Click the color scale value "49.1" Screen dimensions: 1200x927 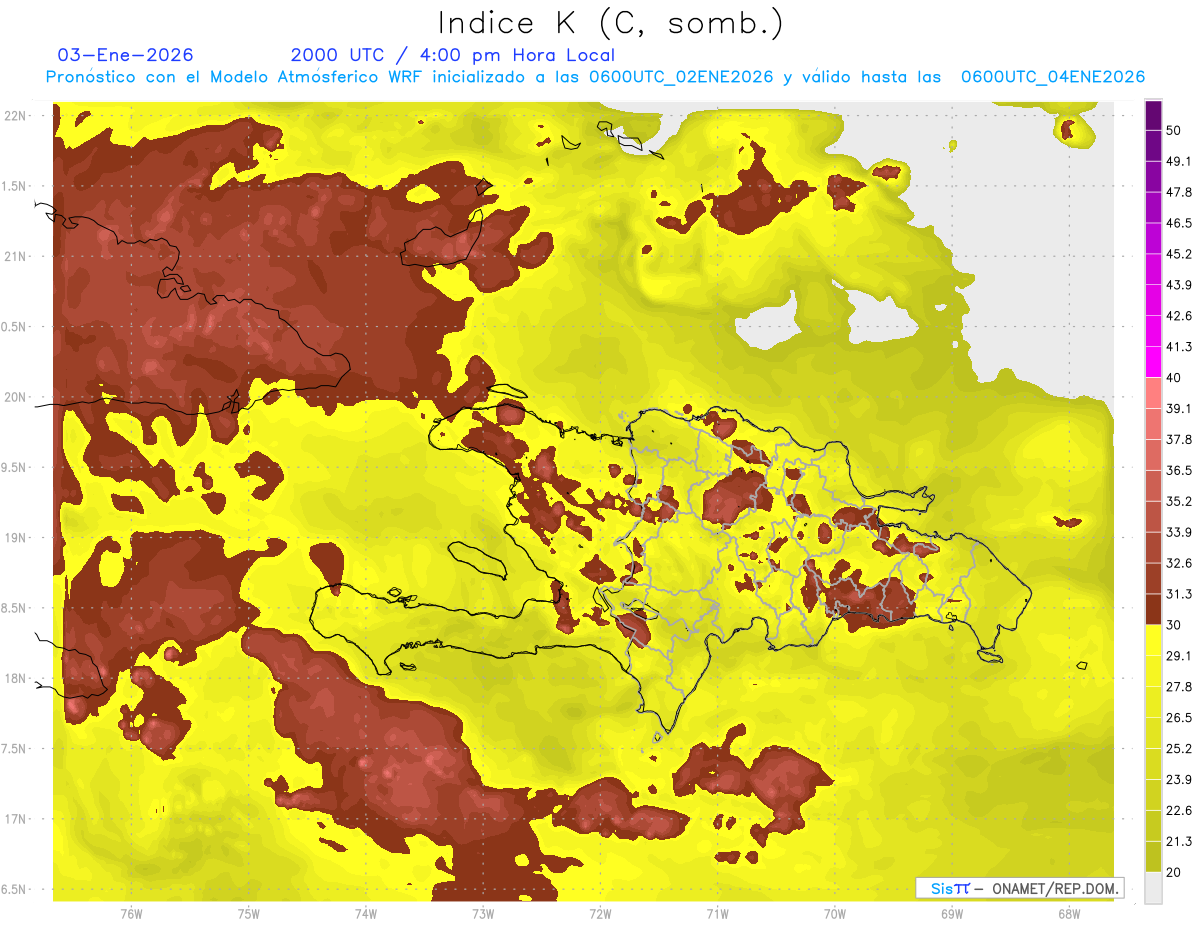(x=1179, y=161)
